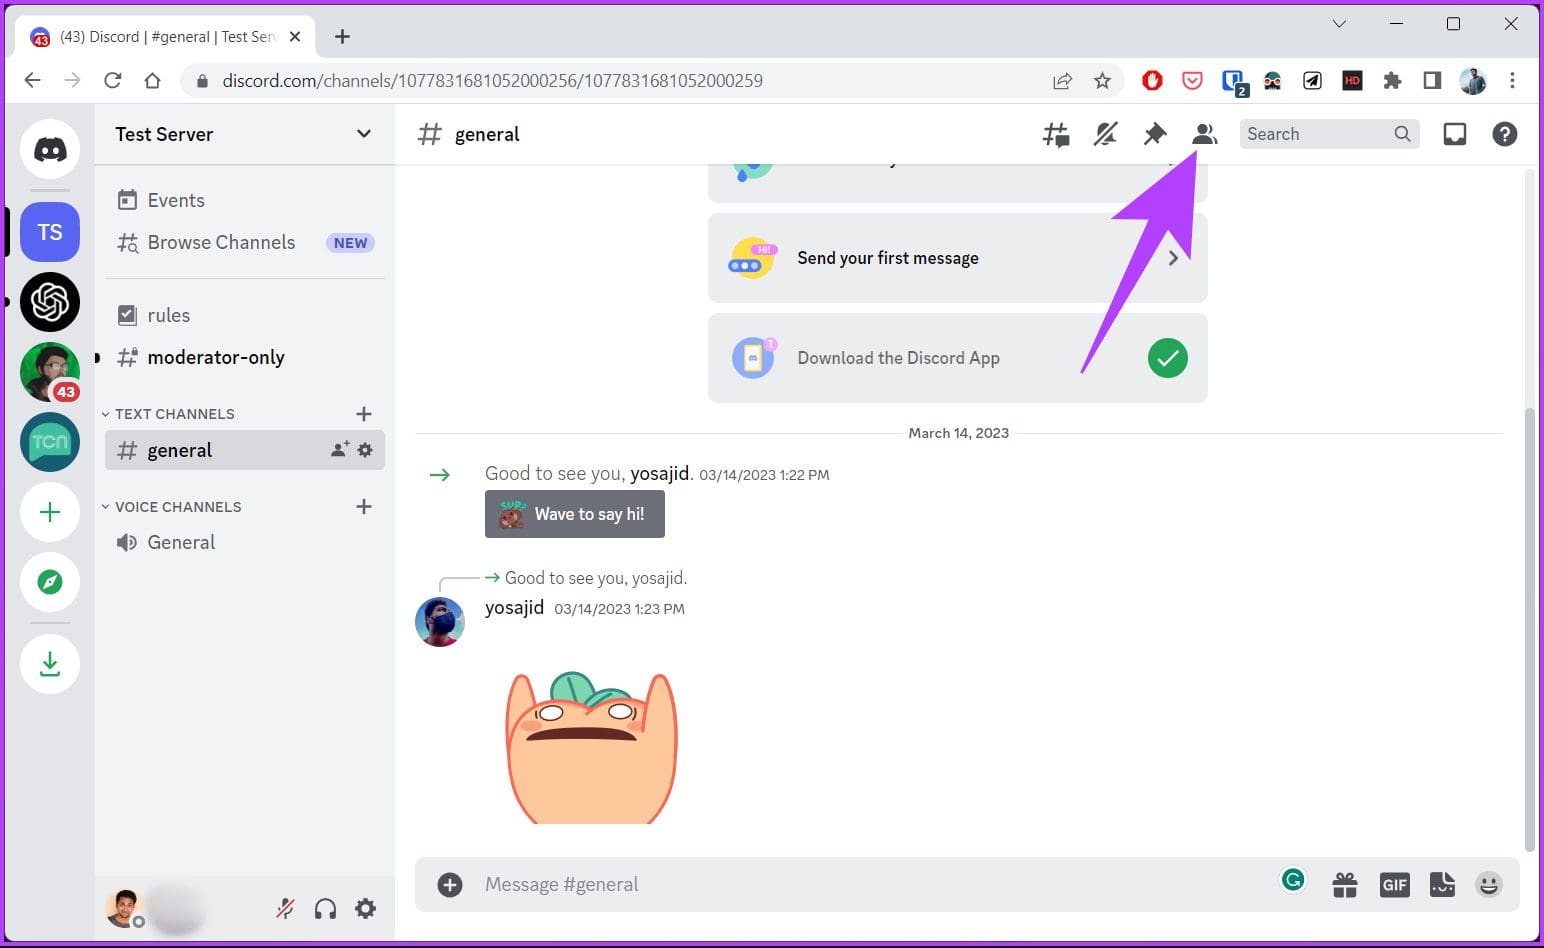Open pinned messages
1544x948 pixels.
tap(1155, 133)
